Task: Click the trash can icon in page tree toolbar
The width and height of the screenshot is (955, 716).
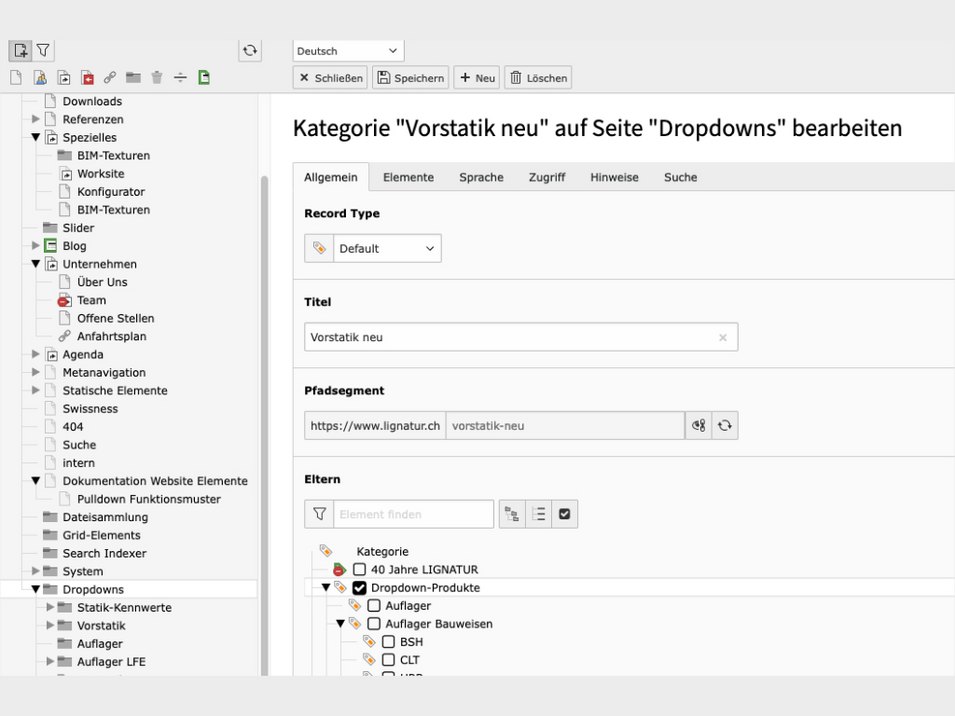Action: [x=157, y=77]
